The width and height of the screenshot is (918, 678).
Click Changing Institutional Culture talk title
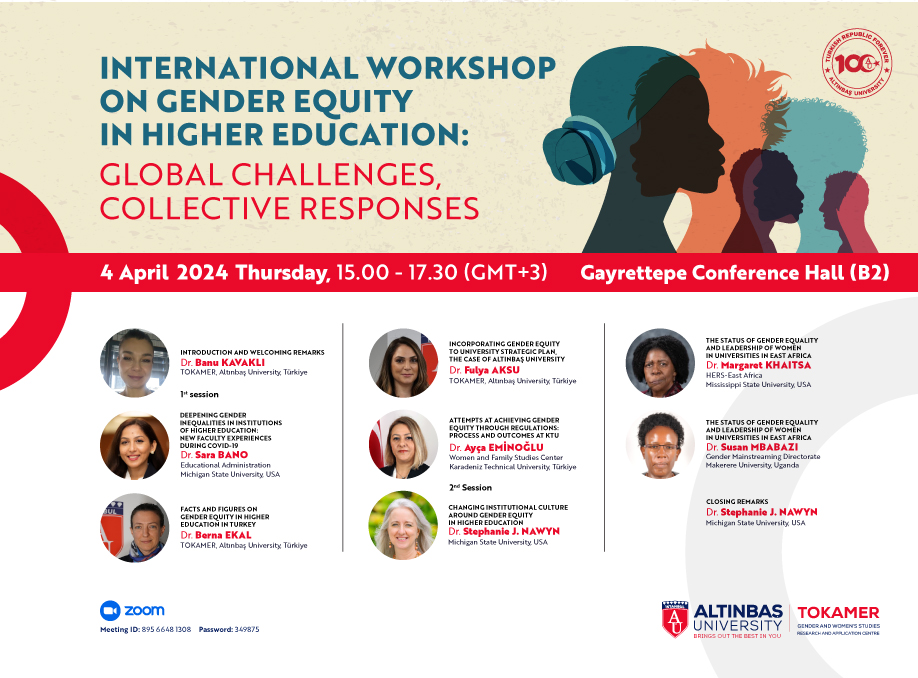point(508,515)
